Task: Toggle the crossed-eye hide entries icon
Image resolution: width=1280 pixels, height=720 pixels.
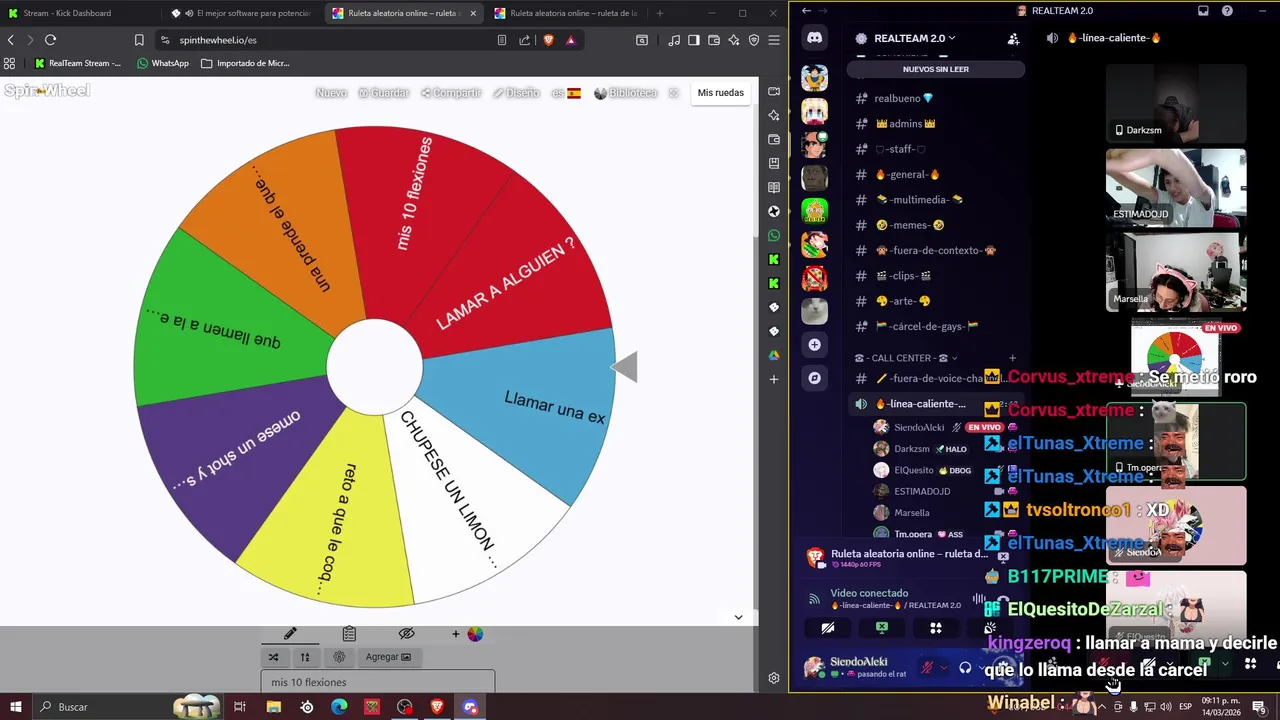Action: (x=406, y=633)
